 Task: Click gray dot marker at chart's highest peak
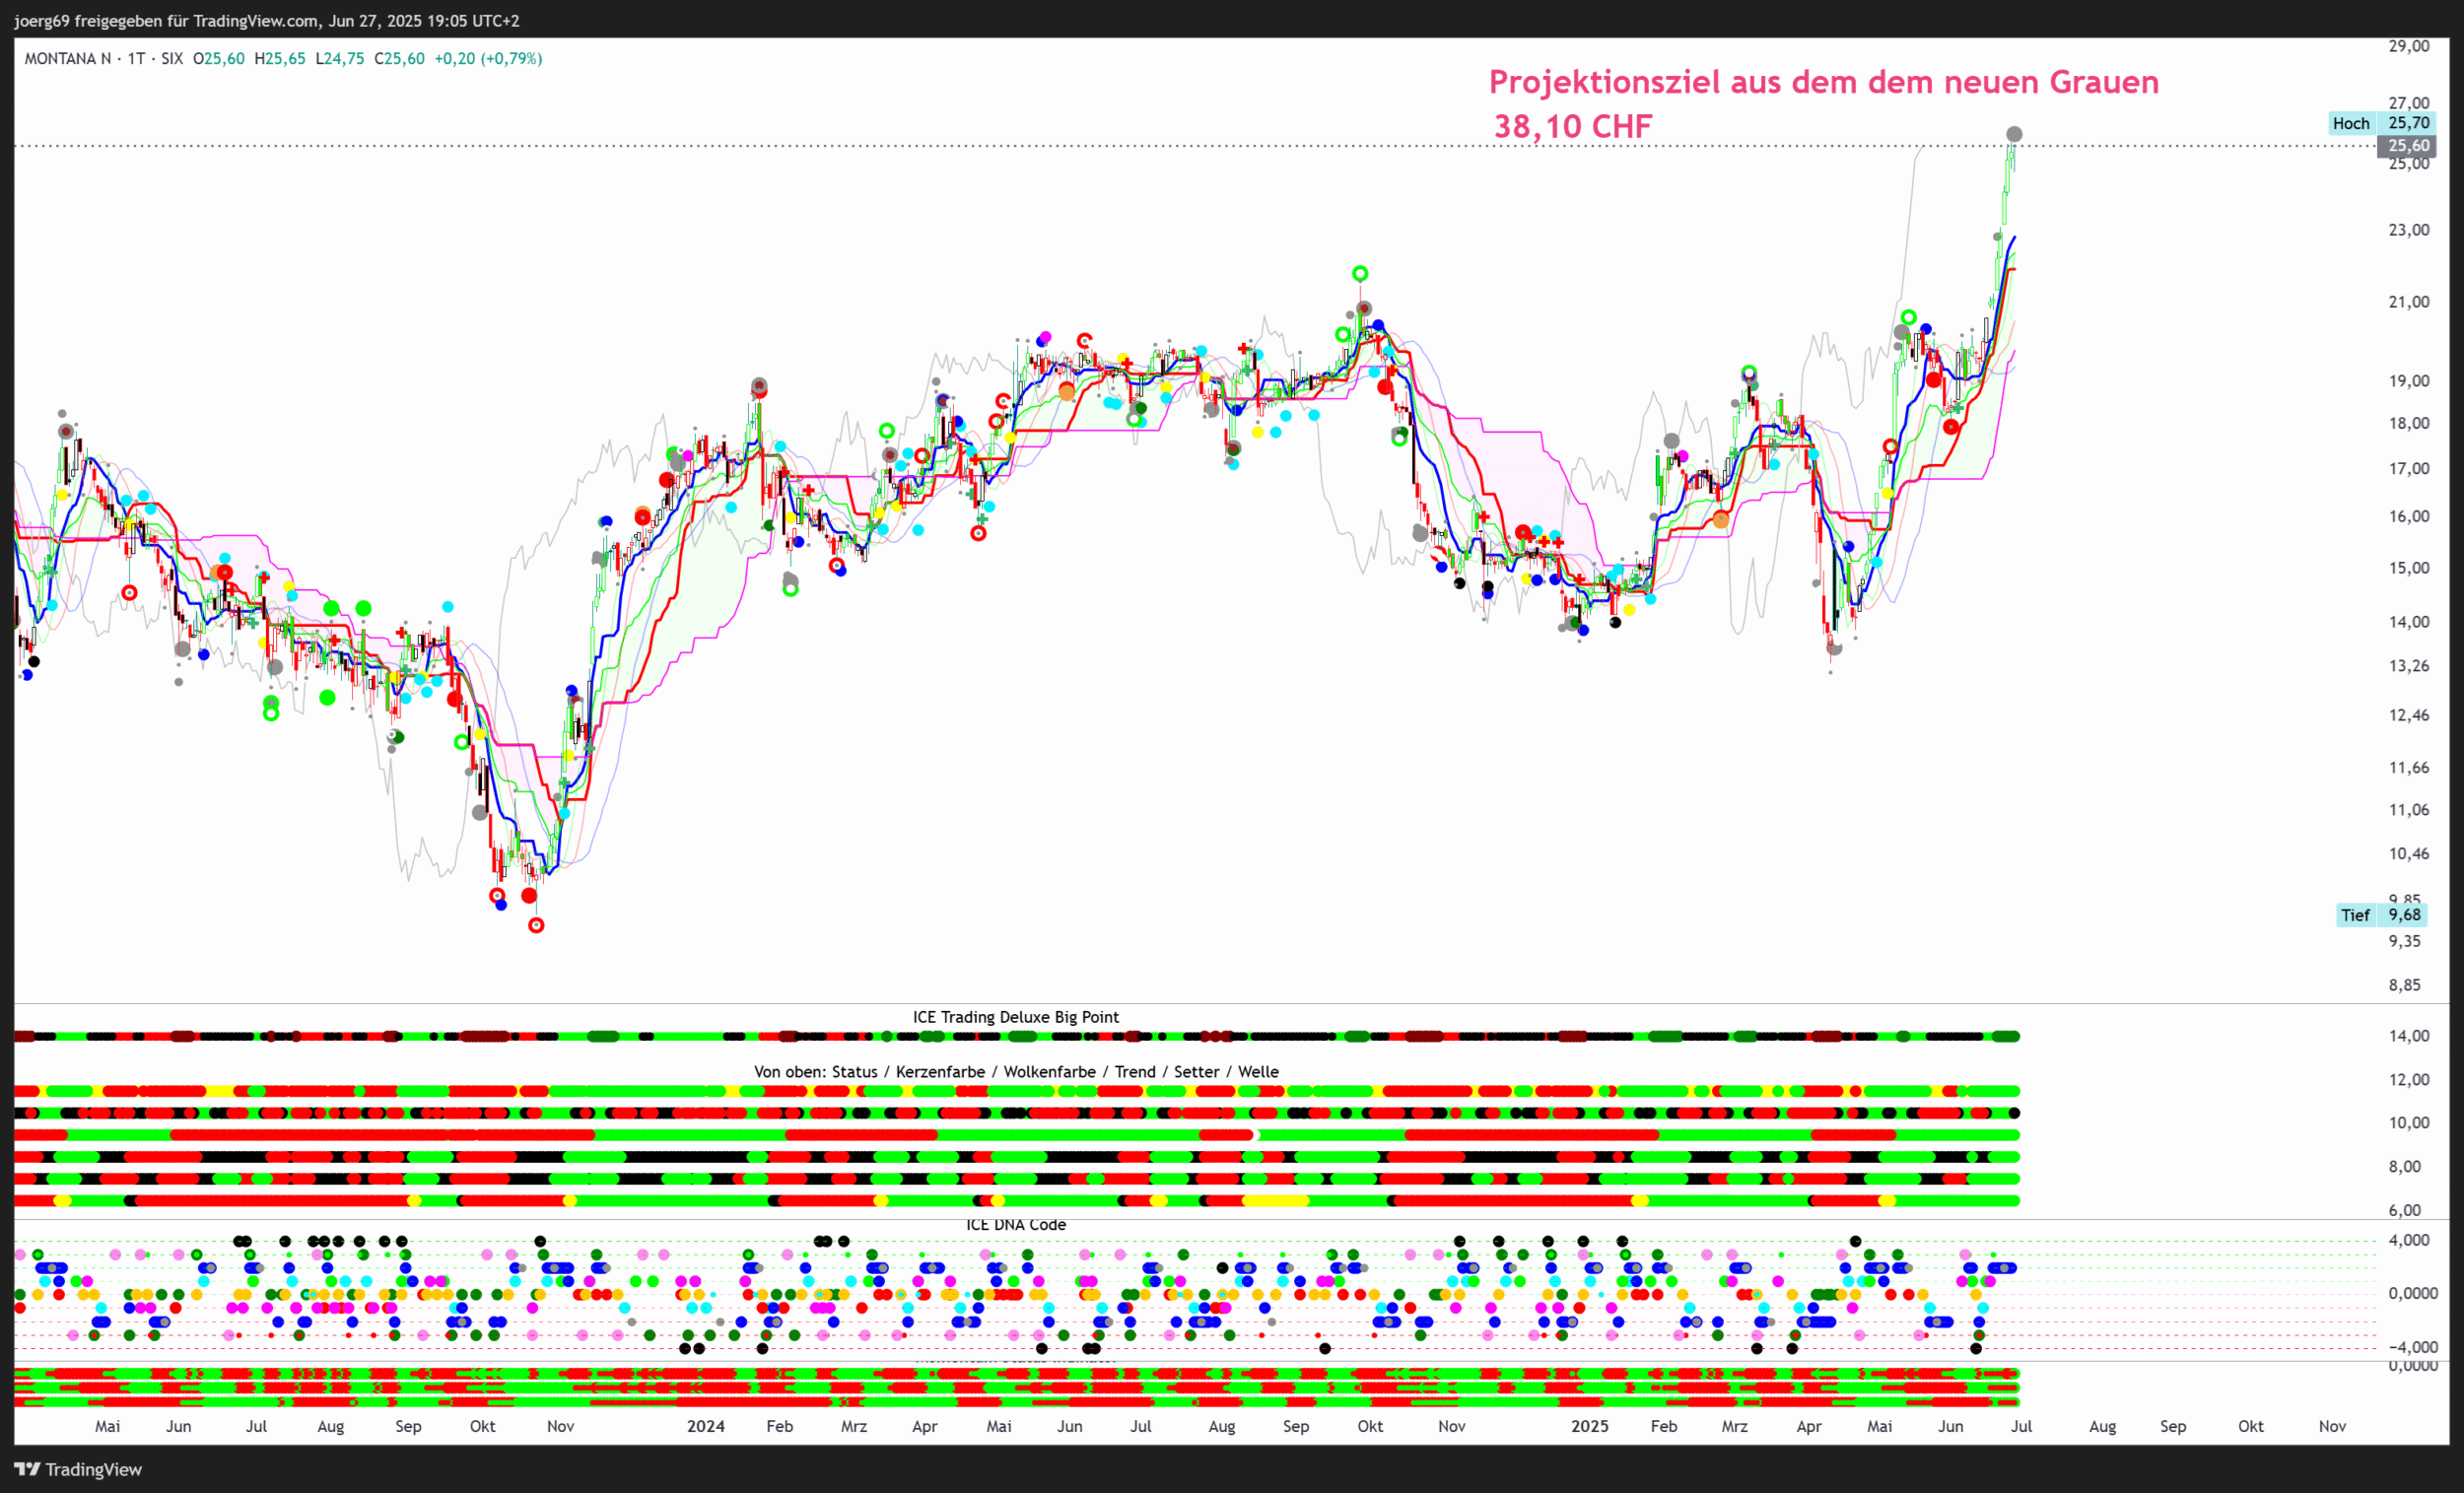[x=2014, y=134]
